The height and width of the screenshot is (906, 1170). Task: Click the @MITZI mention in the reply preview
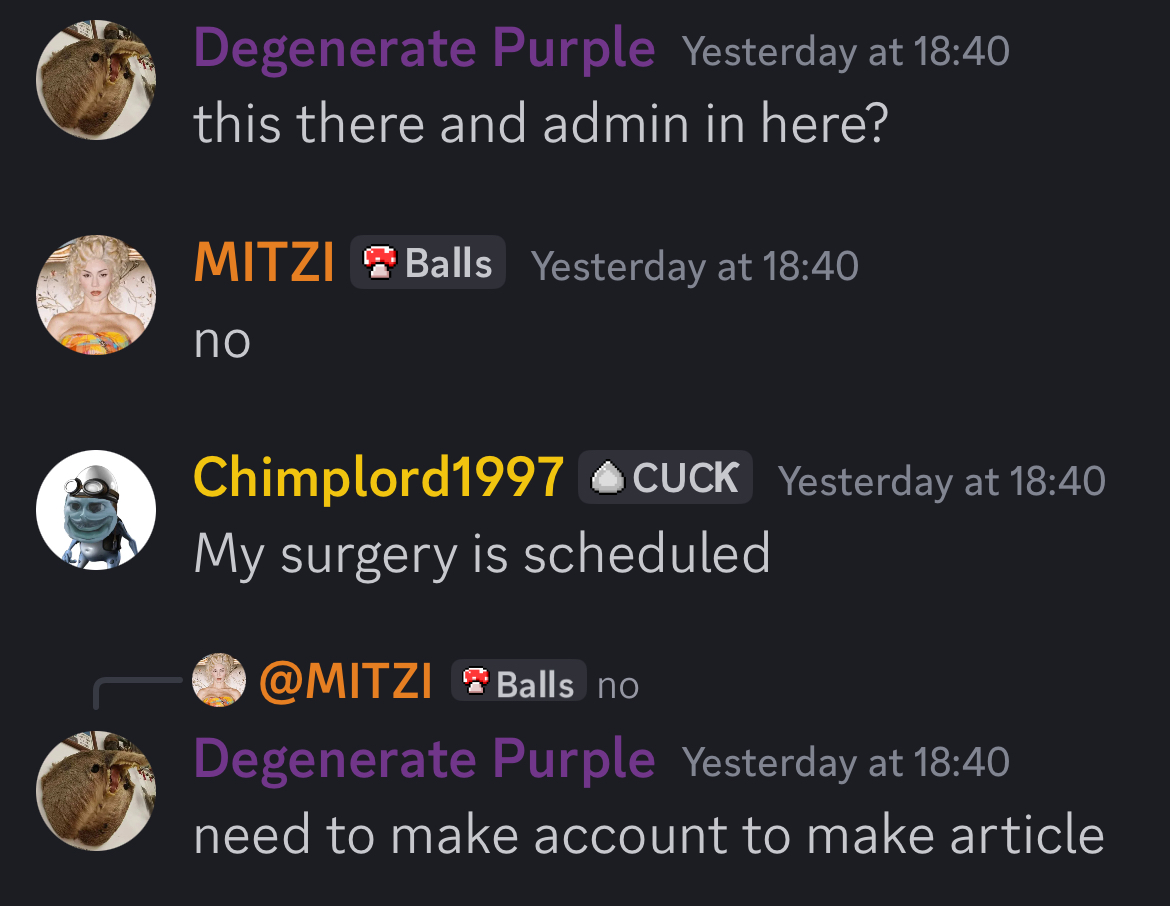[x=346, y=682]
